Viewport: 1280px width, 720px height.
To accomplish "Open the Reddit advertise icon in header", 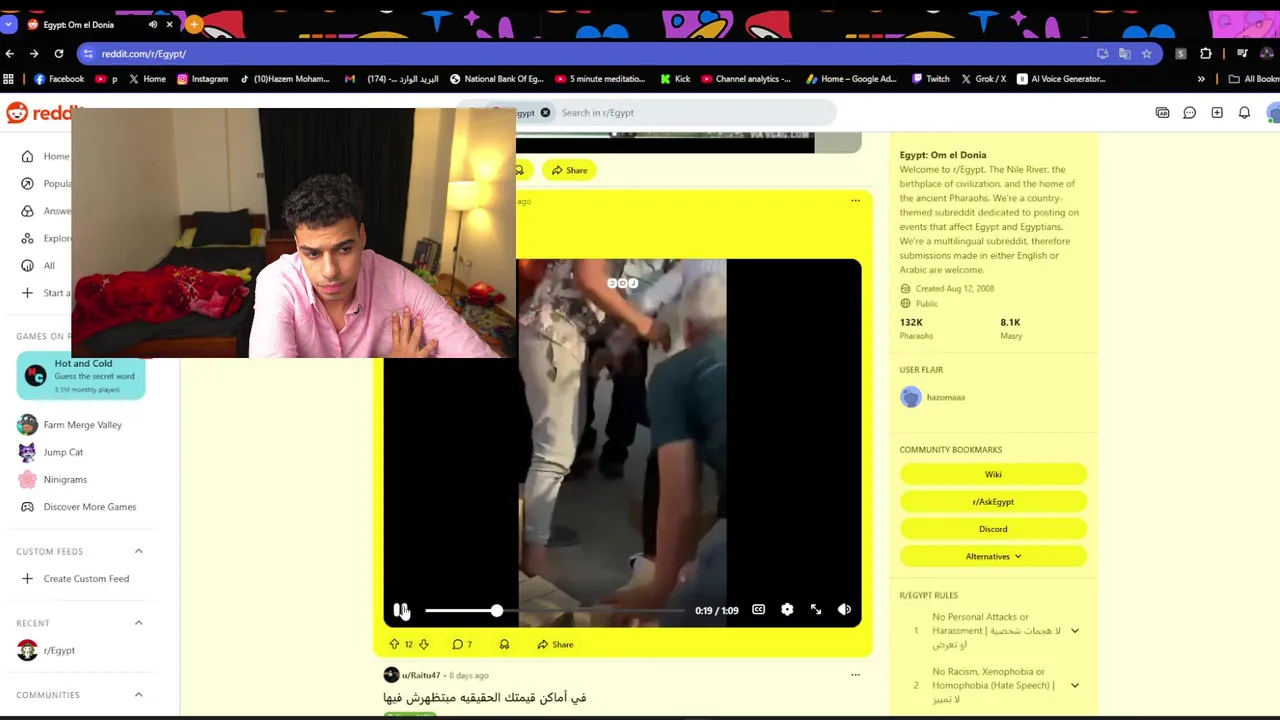I will (x=1162, y=113).
